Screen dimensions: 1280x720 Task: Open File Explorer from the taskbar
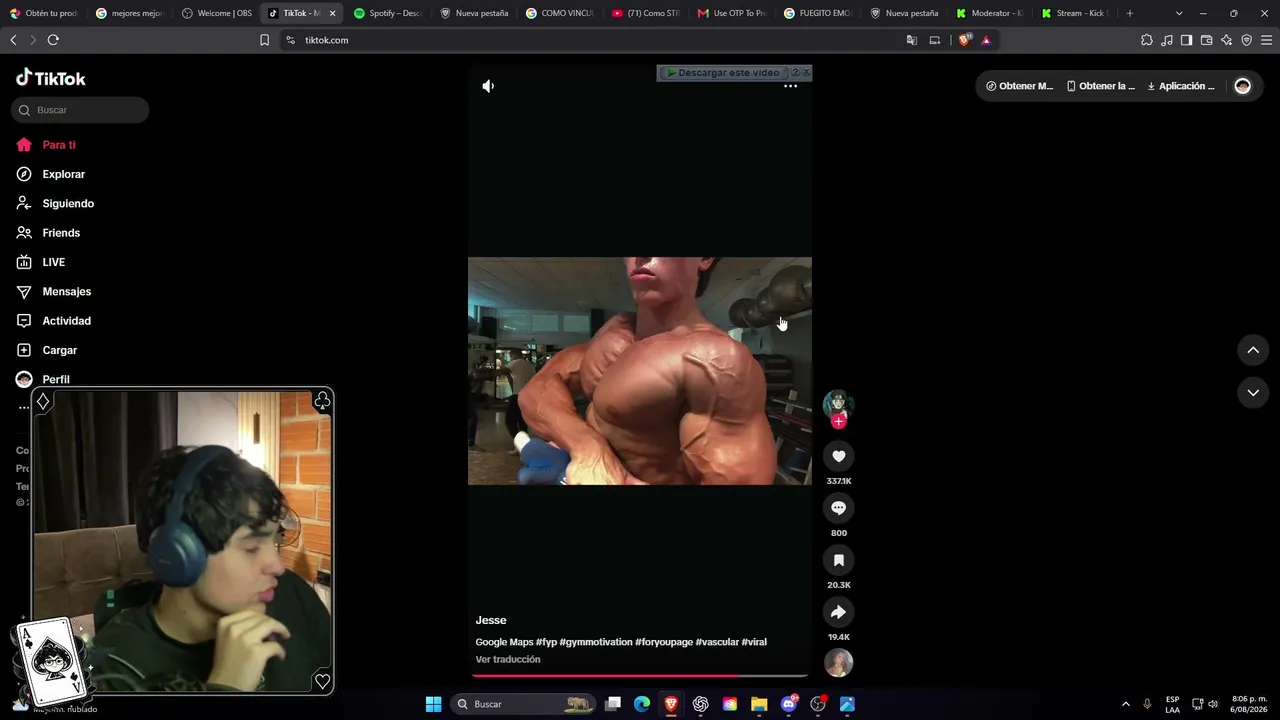[x=759, y=704]
